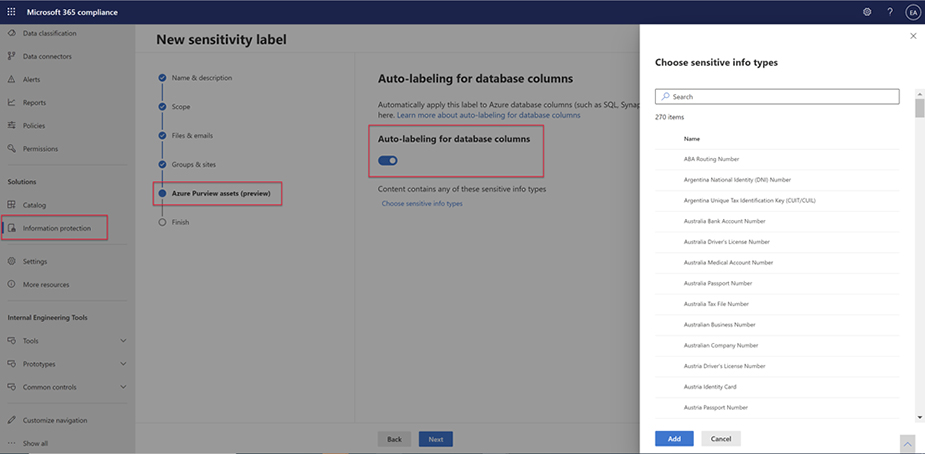This screenshot has width=925, height=454.
Task: Expand the Common controls chevron
Action: 123,387
